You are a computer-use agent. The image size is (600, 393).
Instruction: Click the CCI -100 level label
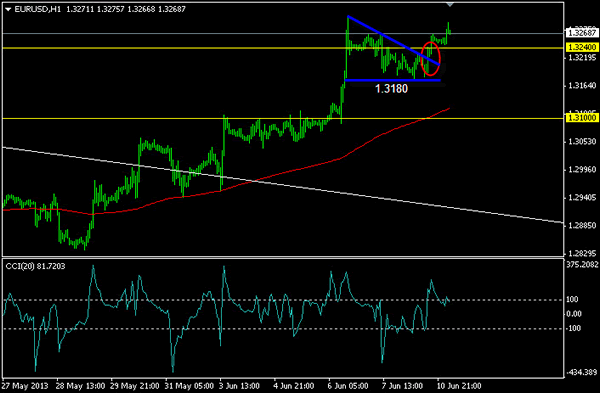point(573,328)
